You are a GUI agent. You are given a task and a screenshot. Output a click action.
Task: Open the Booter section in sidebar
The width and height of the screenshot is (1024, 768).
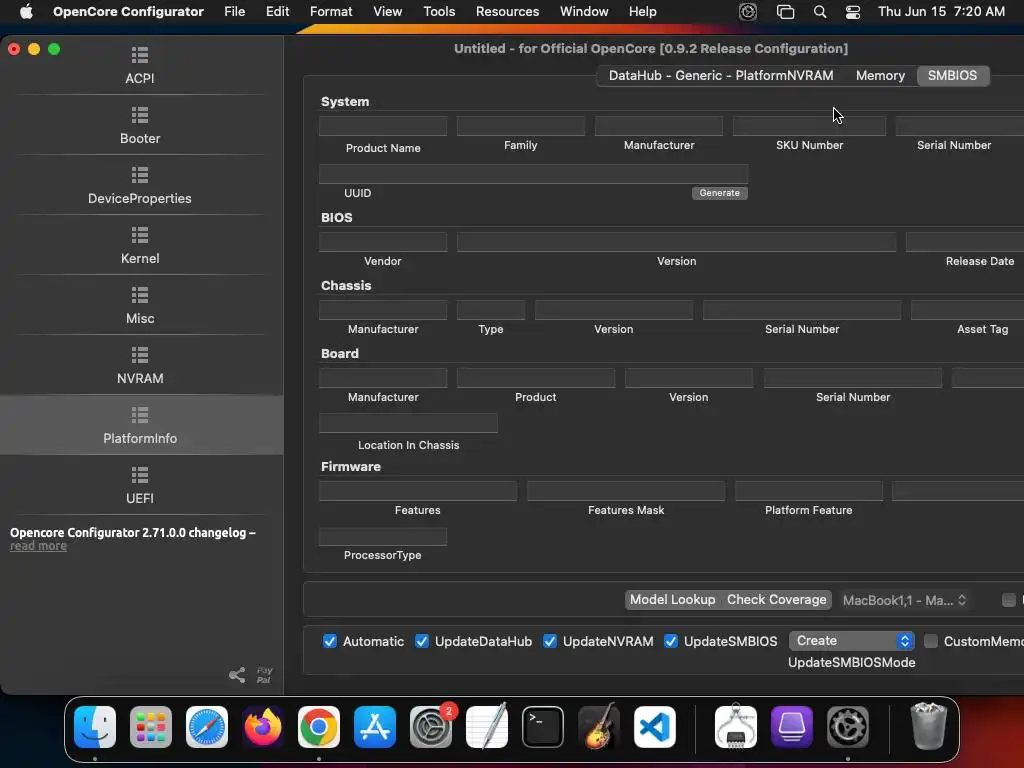(140, 125)
